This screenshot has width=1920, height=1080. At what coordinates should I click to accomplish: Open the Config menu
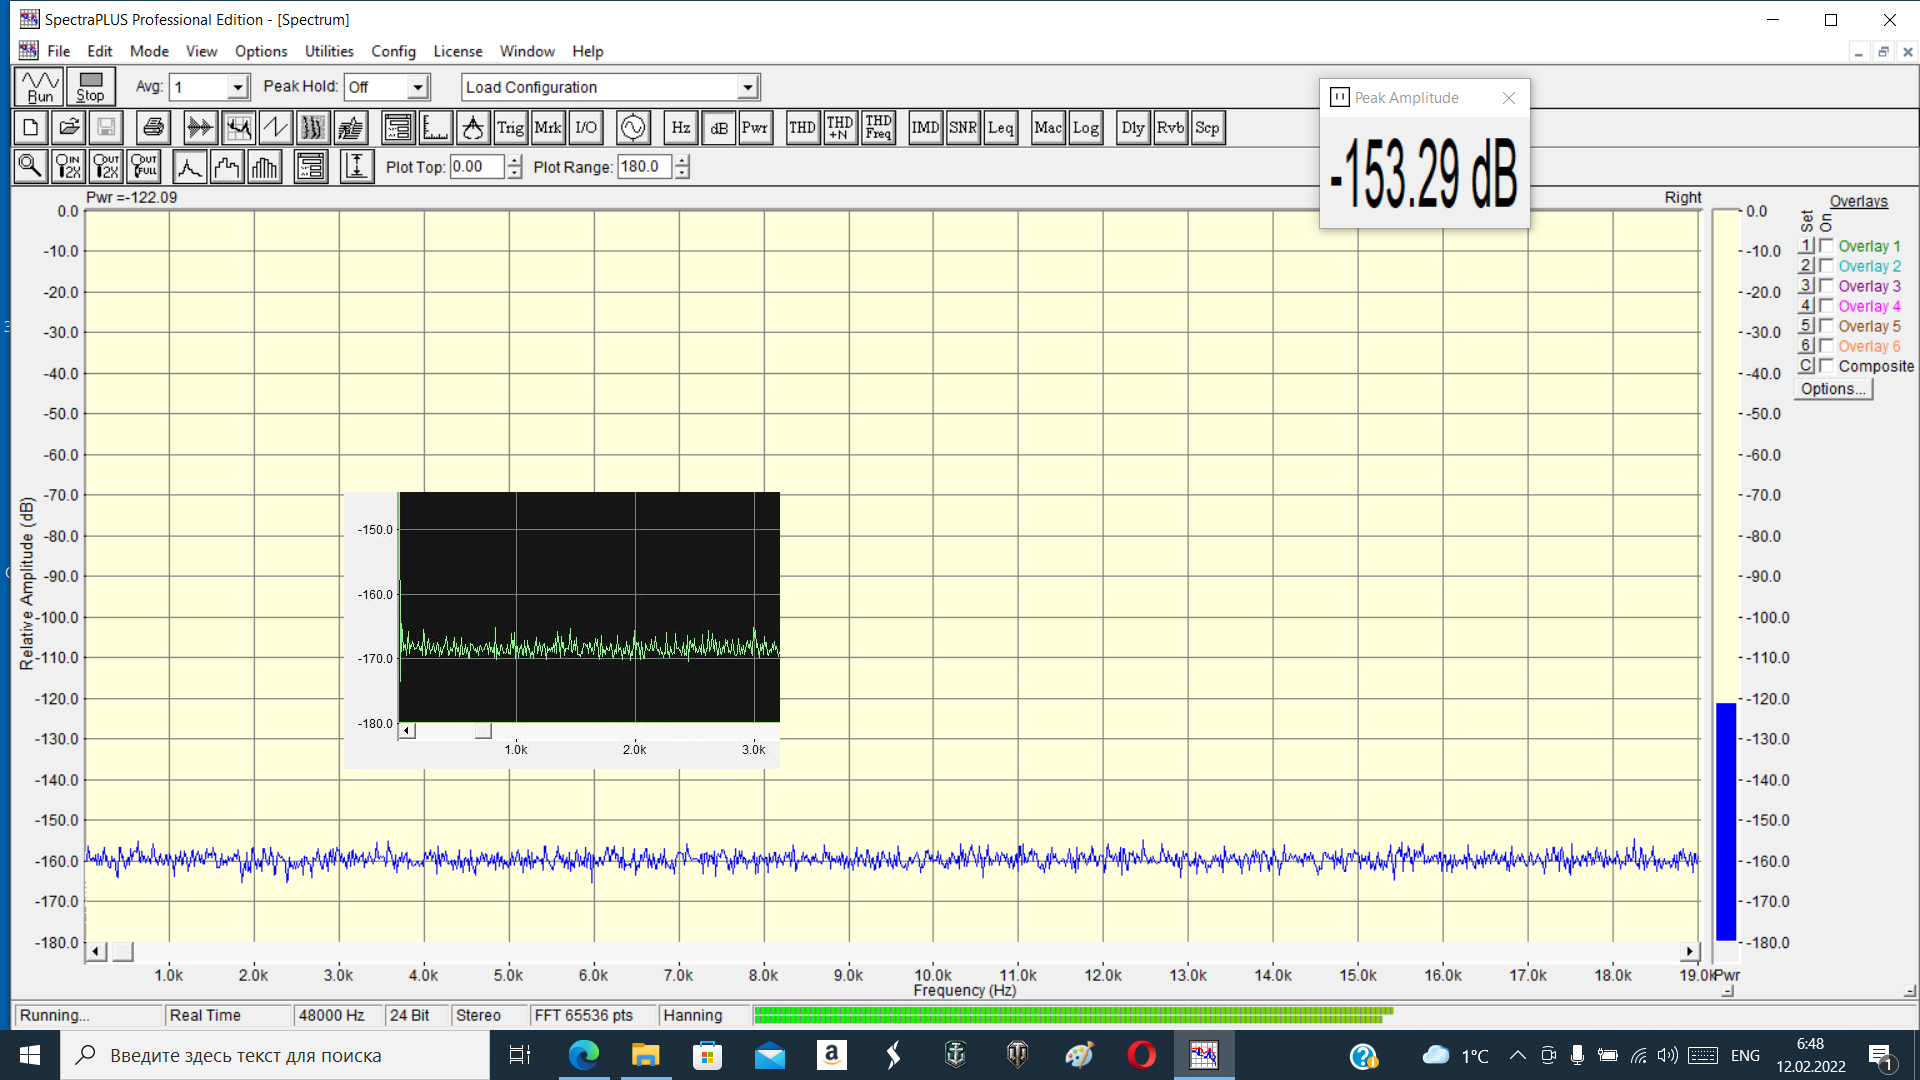[393, 51]
